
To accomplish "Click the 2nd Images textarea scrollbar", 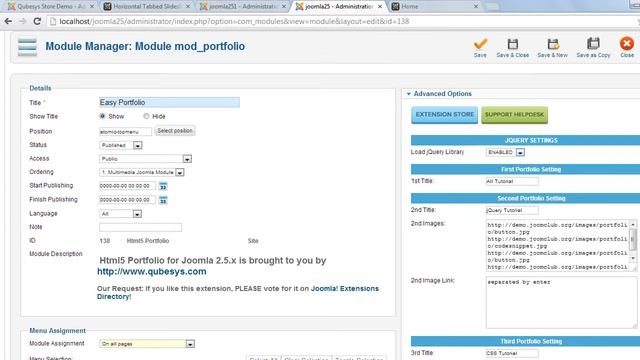I will [633, 241].
